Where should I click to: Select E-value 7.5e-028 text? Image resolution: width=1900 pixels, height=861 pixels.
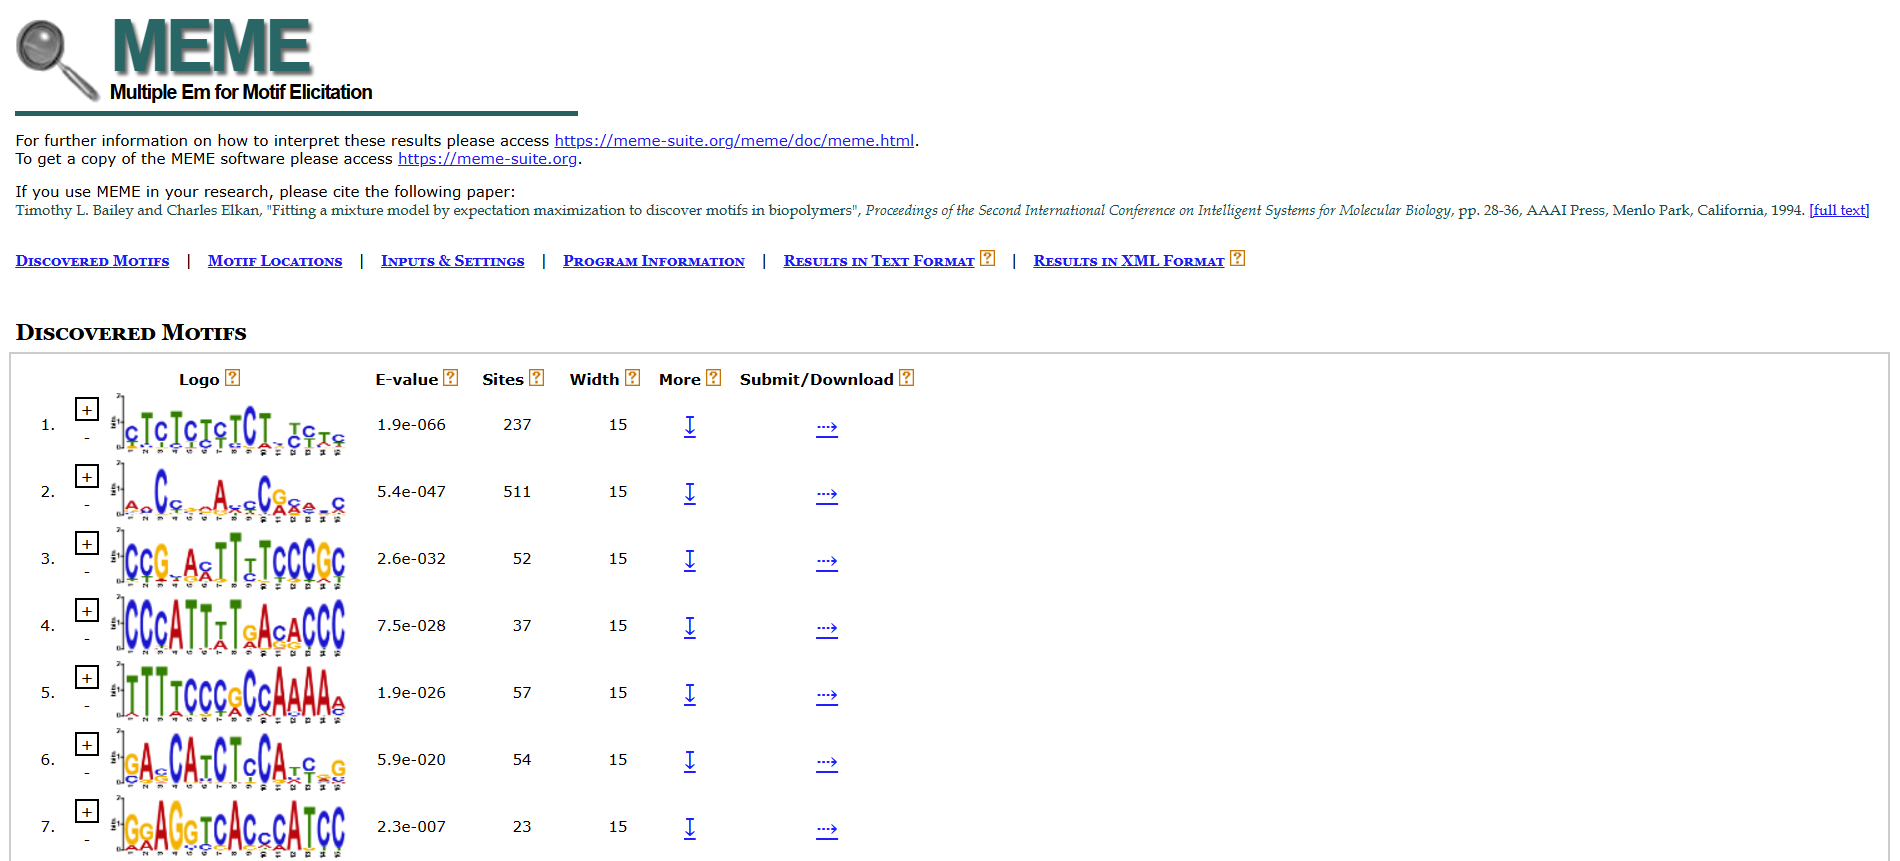pyautogui.click(x=411, y=626)
